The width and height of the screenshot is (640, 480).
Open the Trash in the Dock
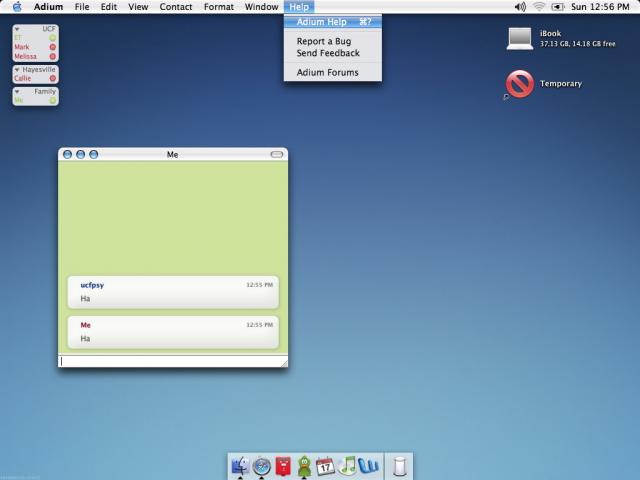(x=400, y=466)
